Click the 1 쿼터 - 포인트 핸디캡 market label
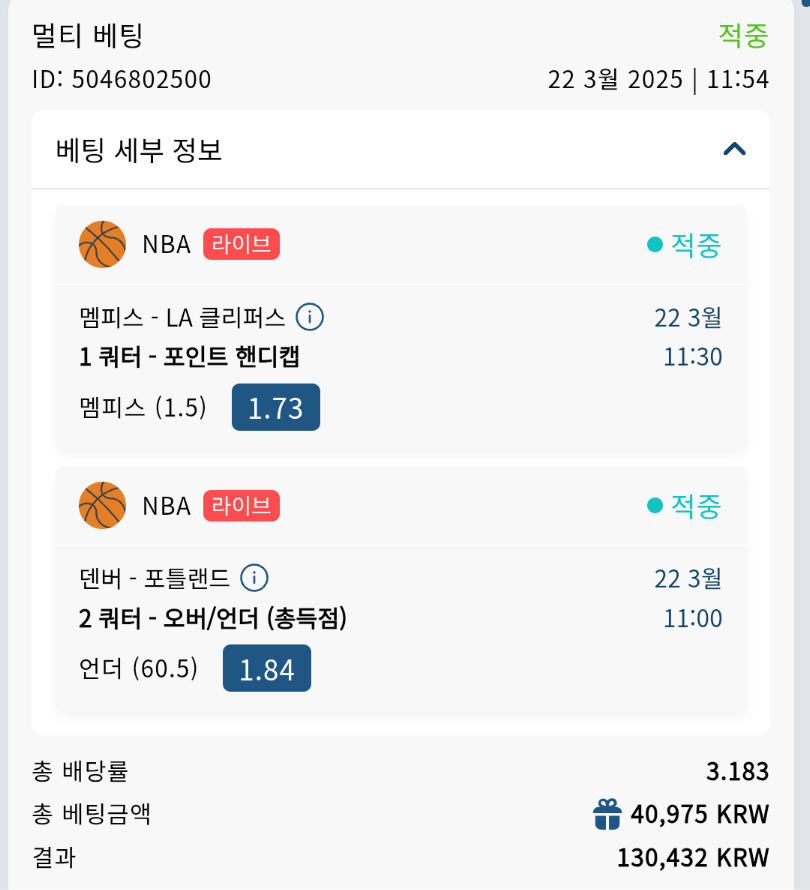This screenshot has width=810, height=890. point(189,357)
